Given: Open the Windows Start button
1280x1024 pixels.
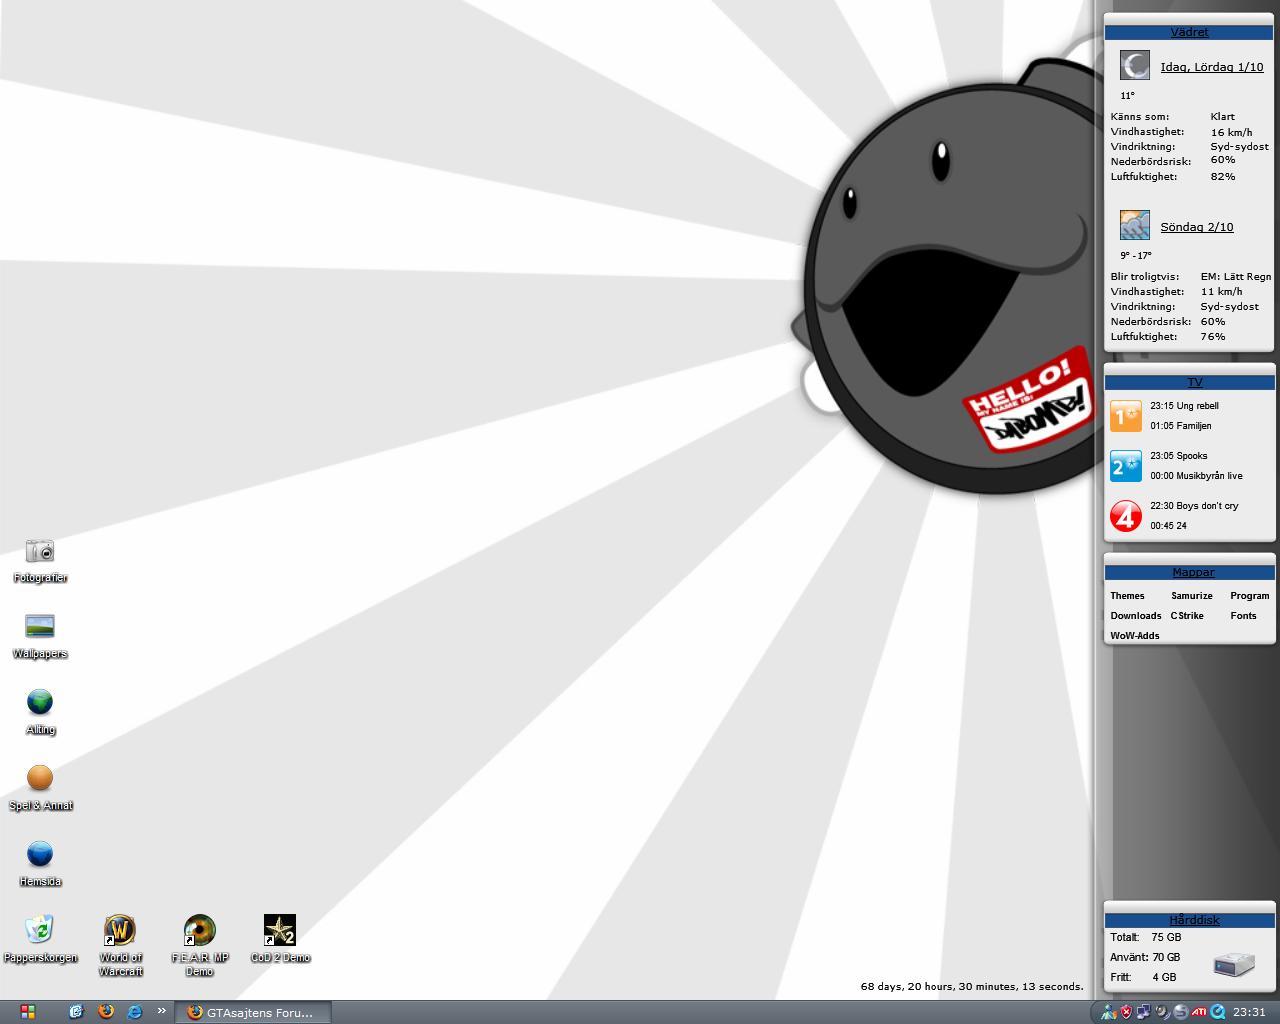Looking at the screenshot, I should pos(27,1012).
